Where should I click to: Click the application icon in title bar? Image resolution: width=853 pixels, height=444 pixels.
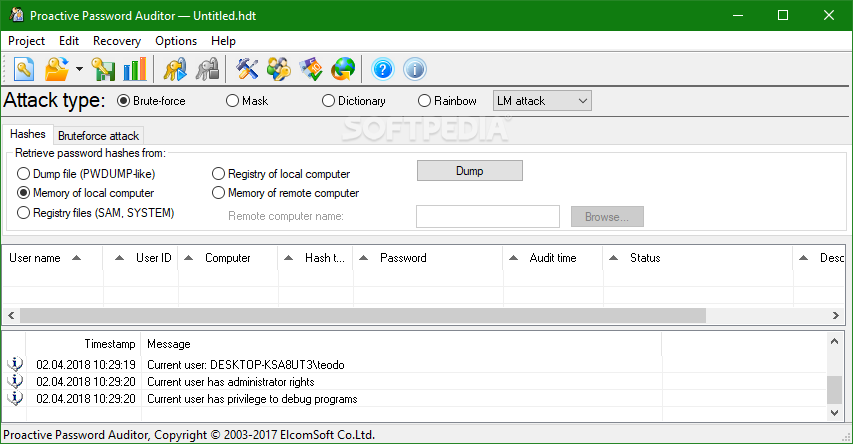coord(16,15)
